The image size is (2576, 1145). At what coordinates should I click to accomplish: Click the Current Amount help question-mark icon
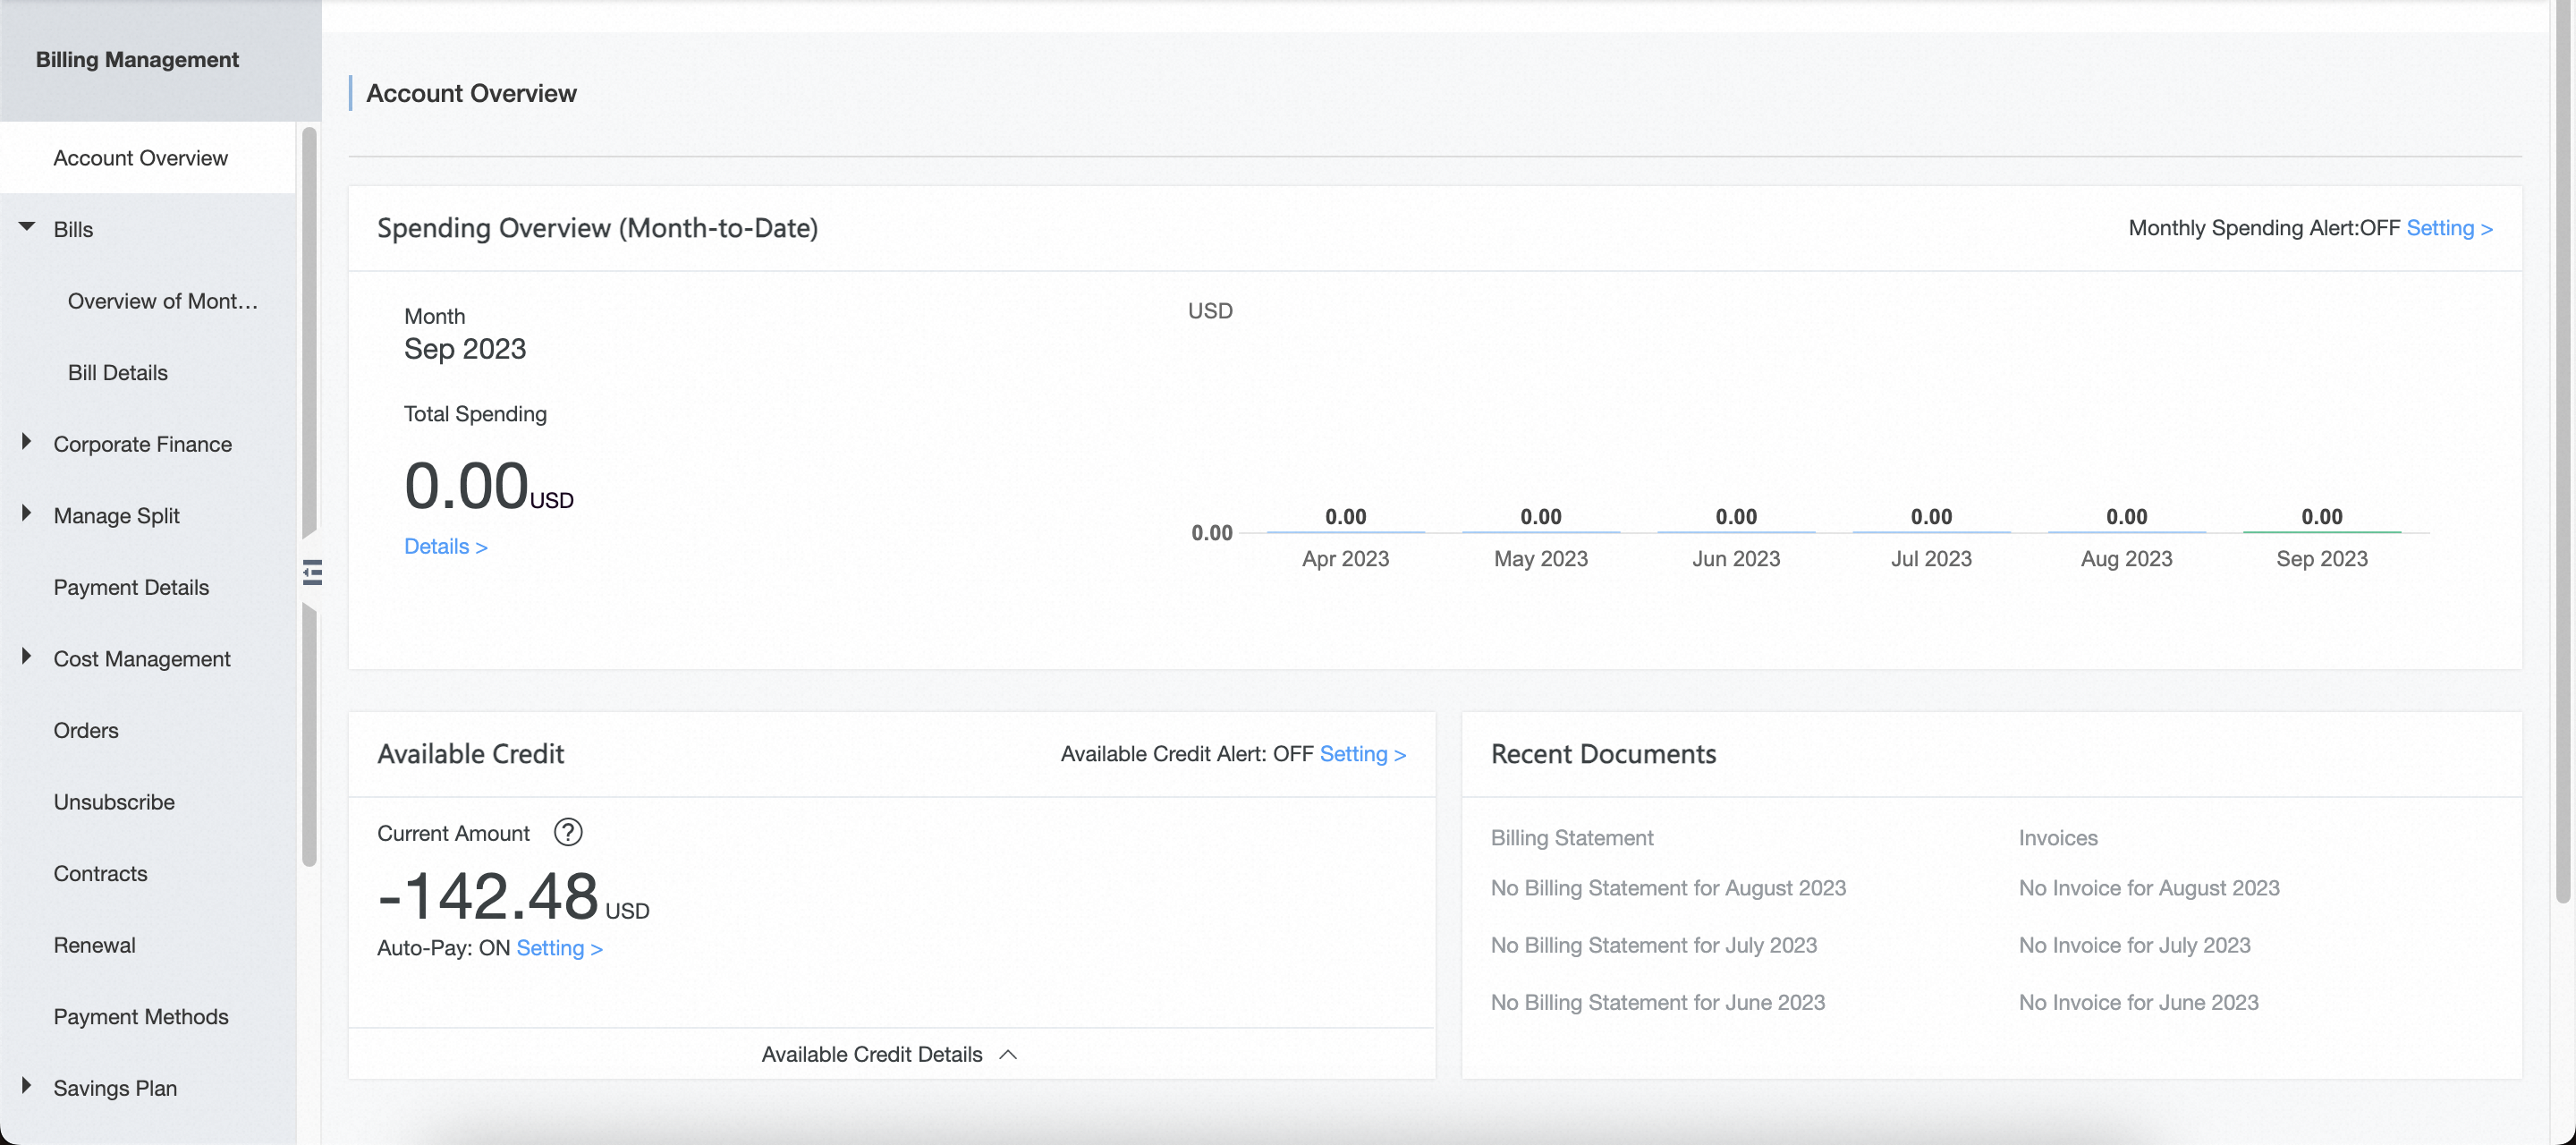point(568,832)
